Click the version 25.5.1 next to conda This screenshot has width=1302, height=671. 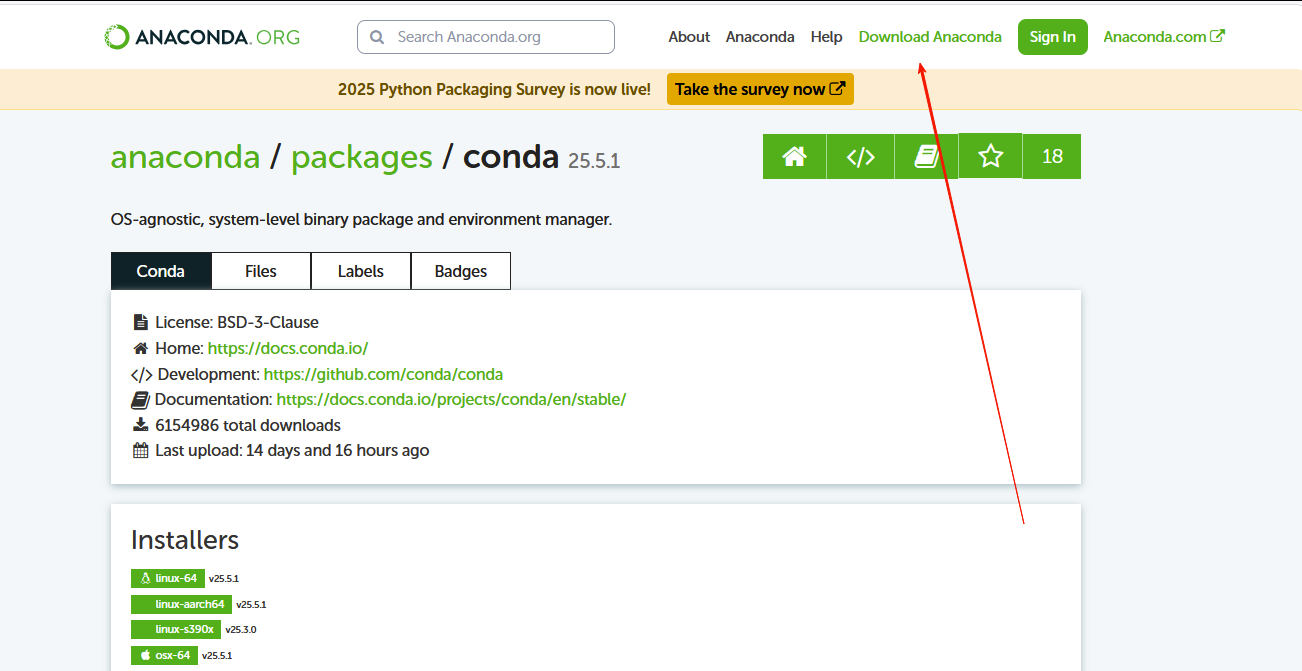click(594, 161)
